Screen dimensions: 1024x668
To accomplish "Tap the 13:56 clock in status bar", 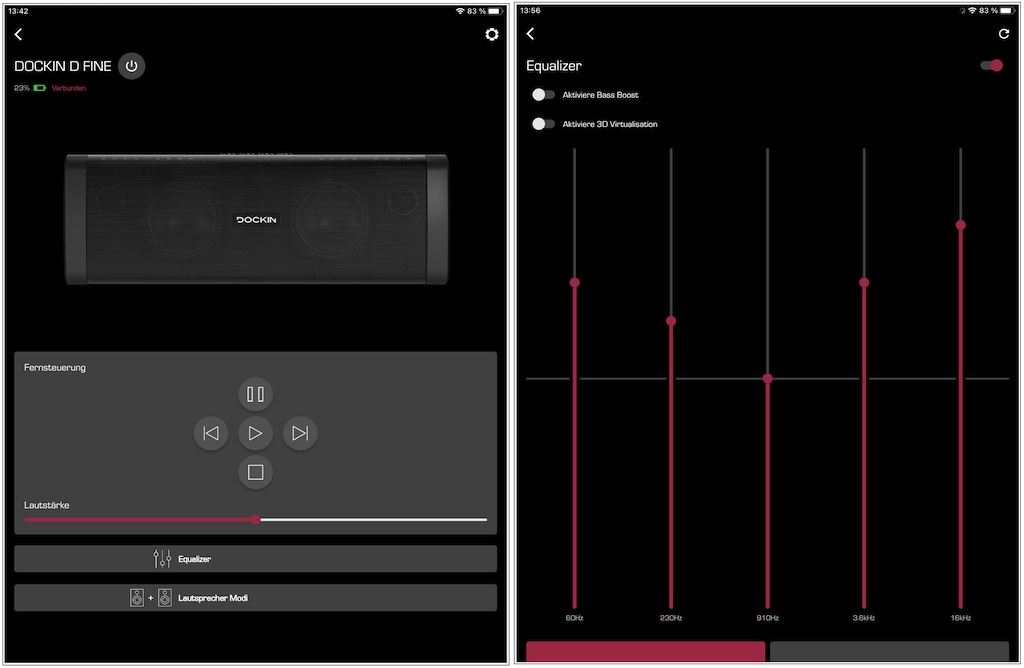I will pos(530,10).
